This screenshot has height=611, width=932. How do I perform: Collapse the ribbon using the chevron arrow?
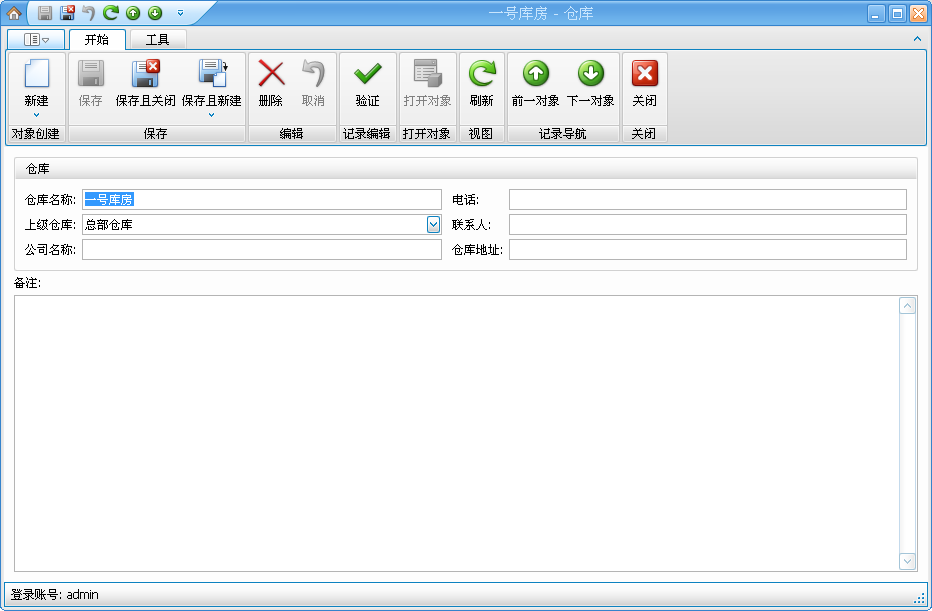pyautogui.click(x=917, y=38)
